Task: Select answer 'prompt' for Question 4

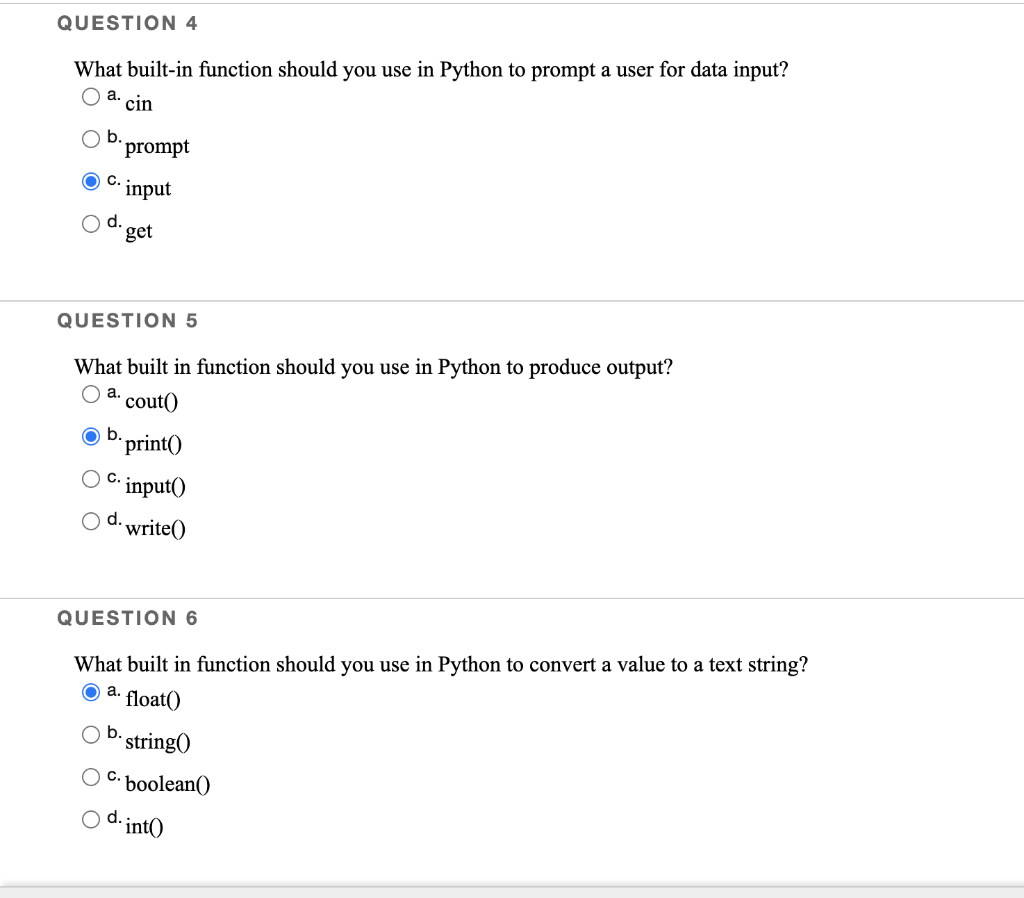Action: (x=91, y=139)
